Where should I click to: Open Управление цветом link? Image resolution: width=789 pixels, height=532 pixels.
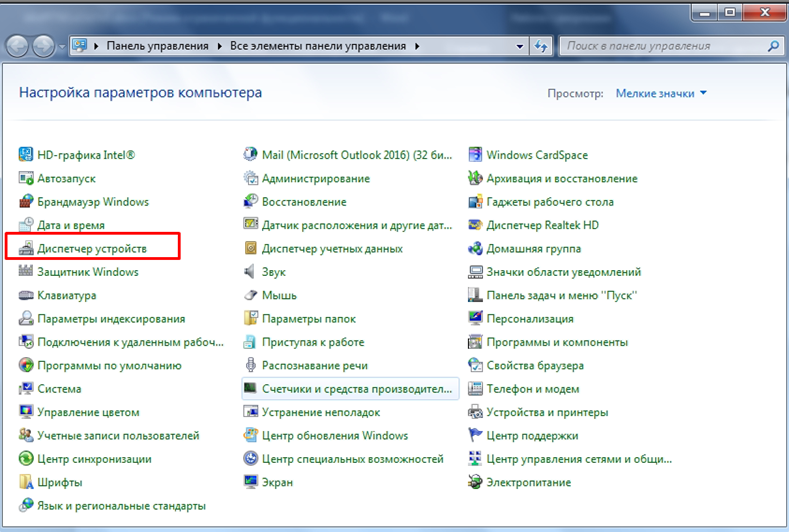click(88, 412)
